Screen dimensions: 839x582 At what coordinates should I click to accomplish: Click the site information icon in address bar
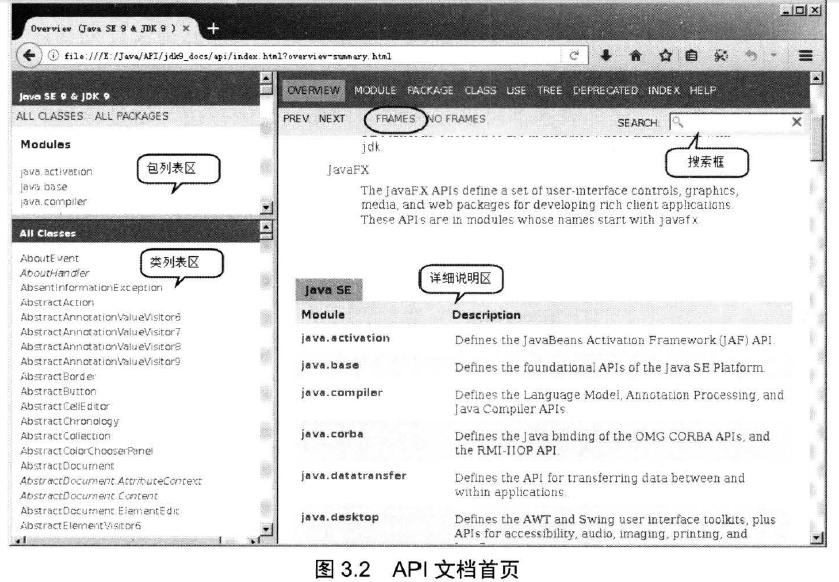click(53, 56)
